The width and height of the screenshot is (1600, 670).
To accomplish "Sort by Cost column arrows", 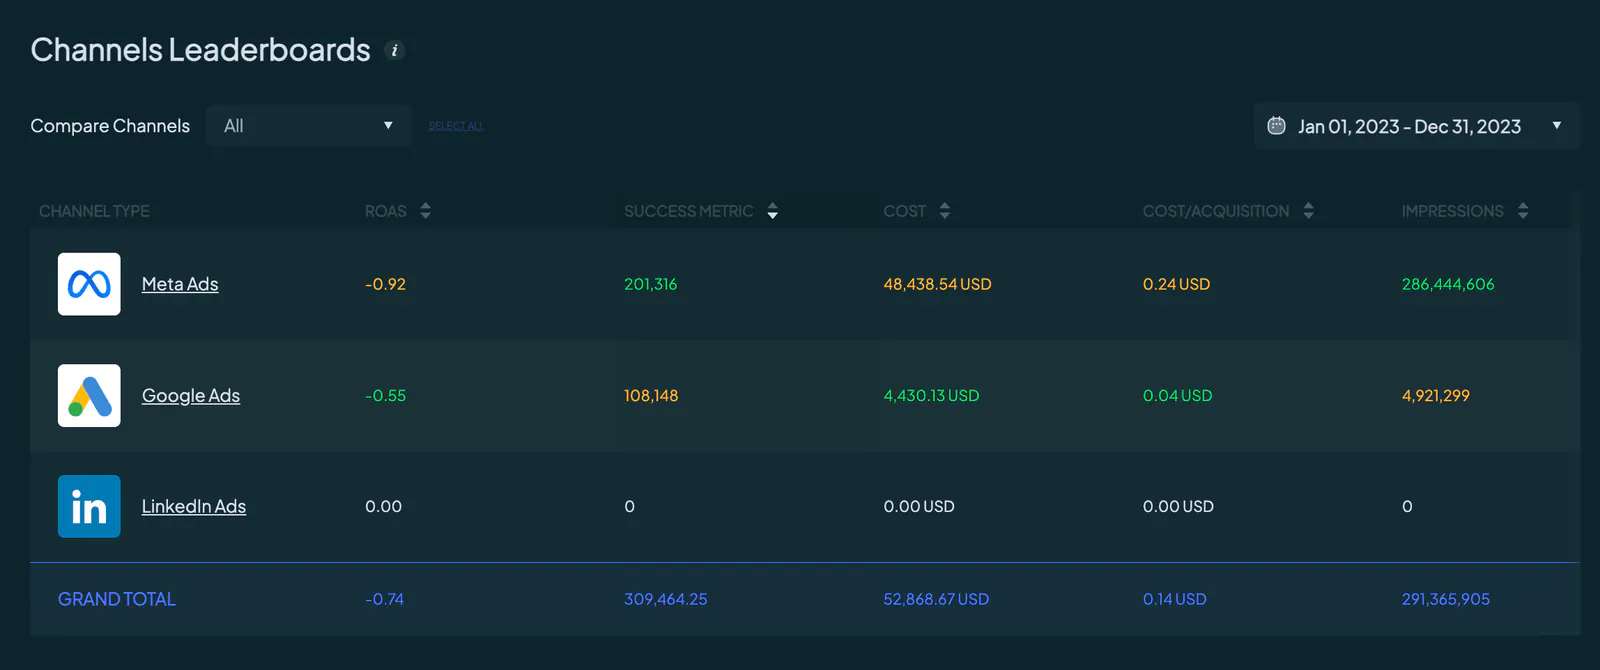I will pos(945,211).
